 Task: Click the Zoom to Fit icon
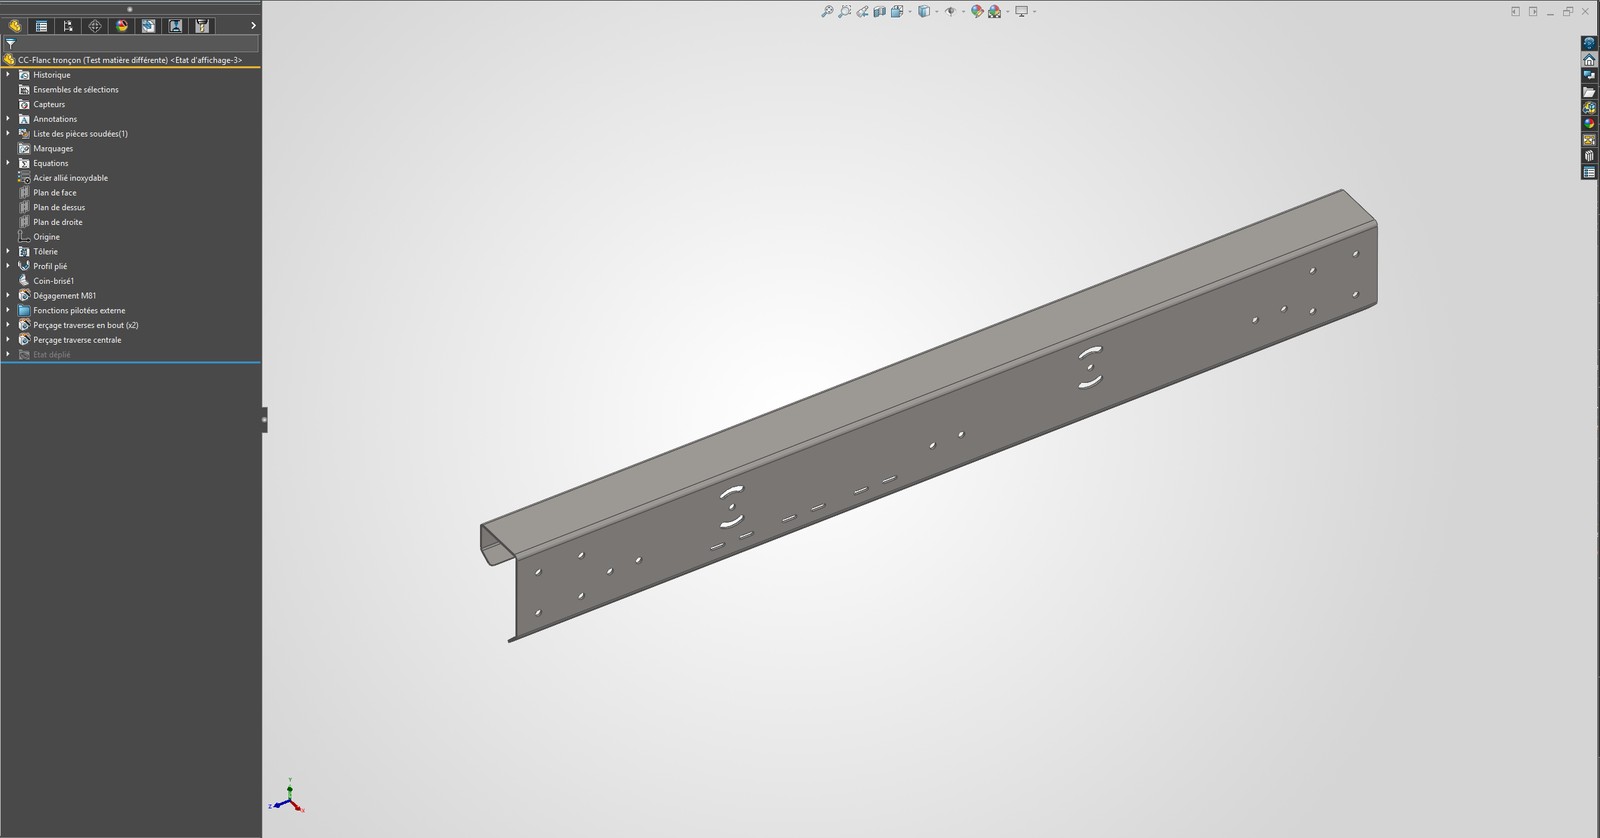827,12
